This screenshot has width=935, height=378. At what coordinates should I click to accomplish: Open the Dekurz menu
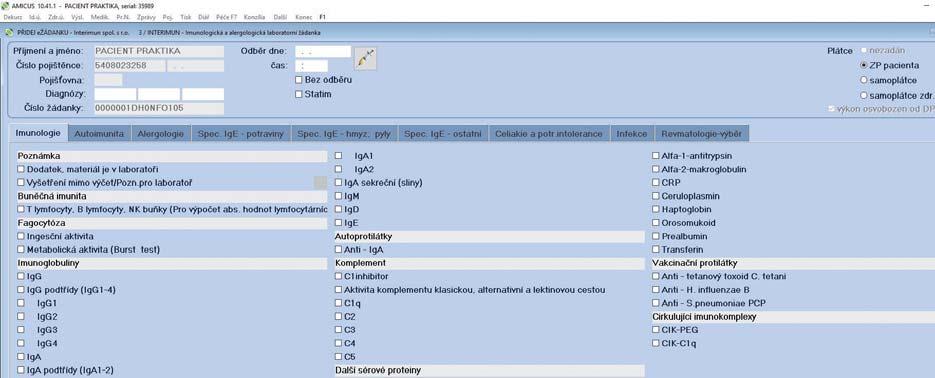pyautogui.click(x=13, y=17)
